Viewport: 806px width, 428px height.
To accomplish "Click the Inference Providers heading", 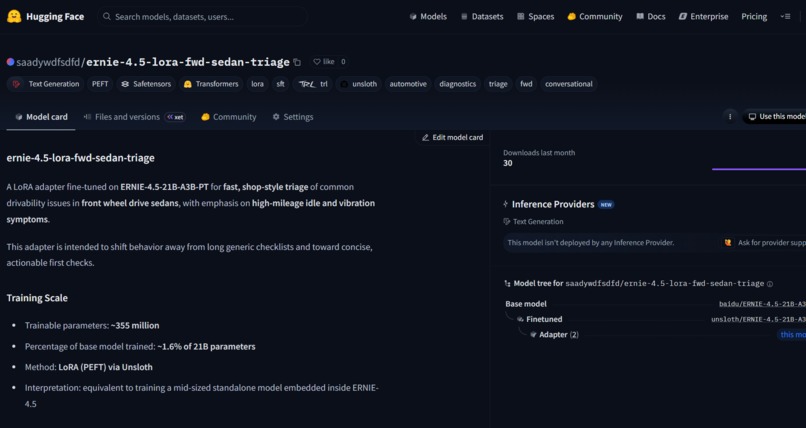I will [x=553, y=204].
